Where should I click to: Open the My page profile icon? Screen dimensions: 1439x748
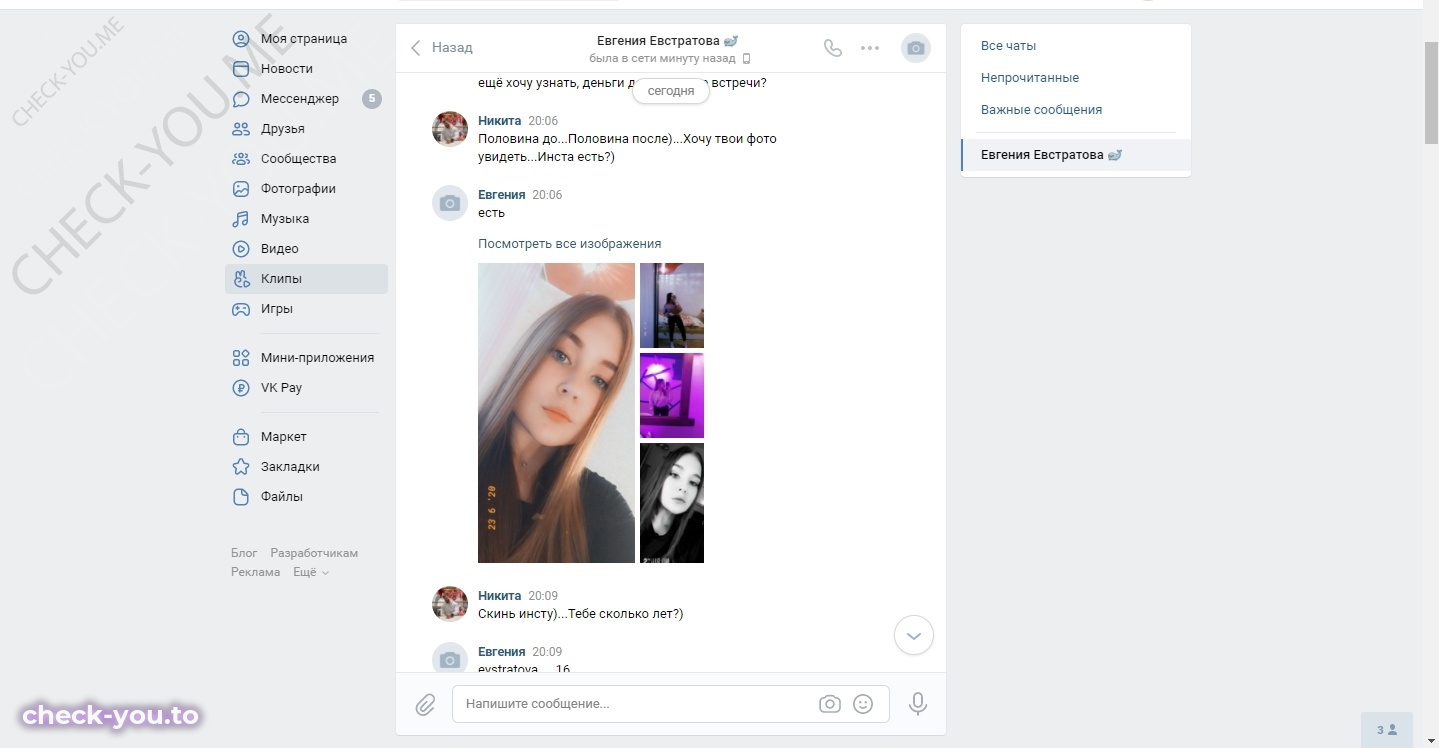pos(241,39)
